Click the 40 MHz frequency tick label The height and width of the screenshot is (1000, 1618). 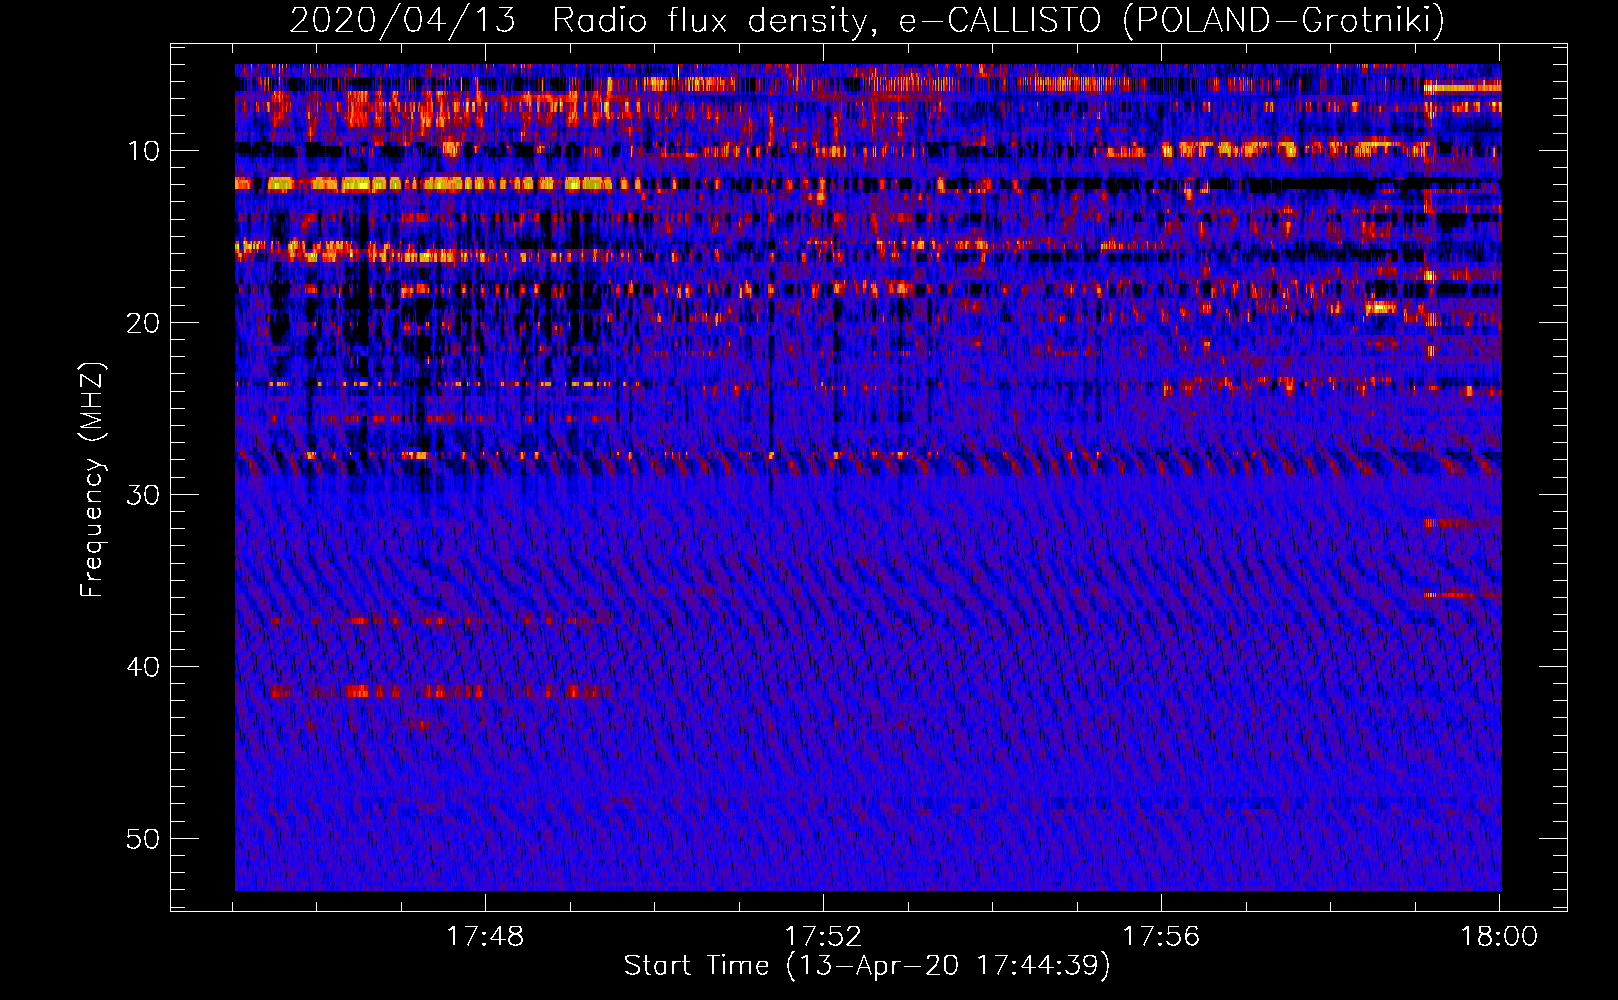pos(144,667)
